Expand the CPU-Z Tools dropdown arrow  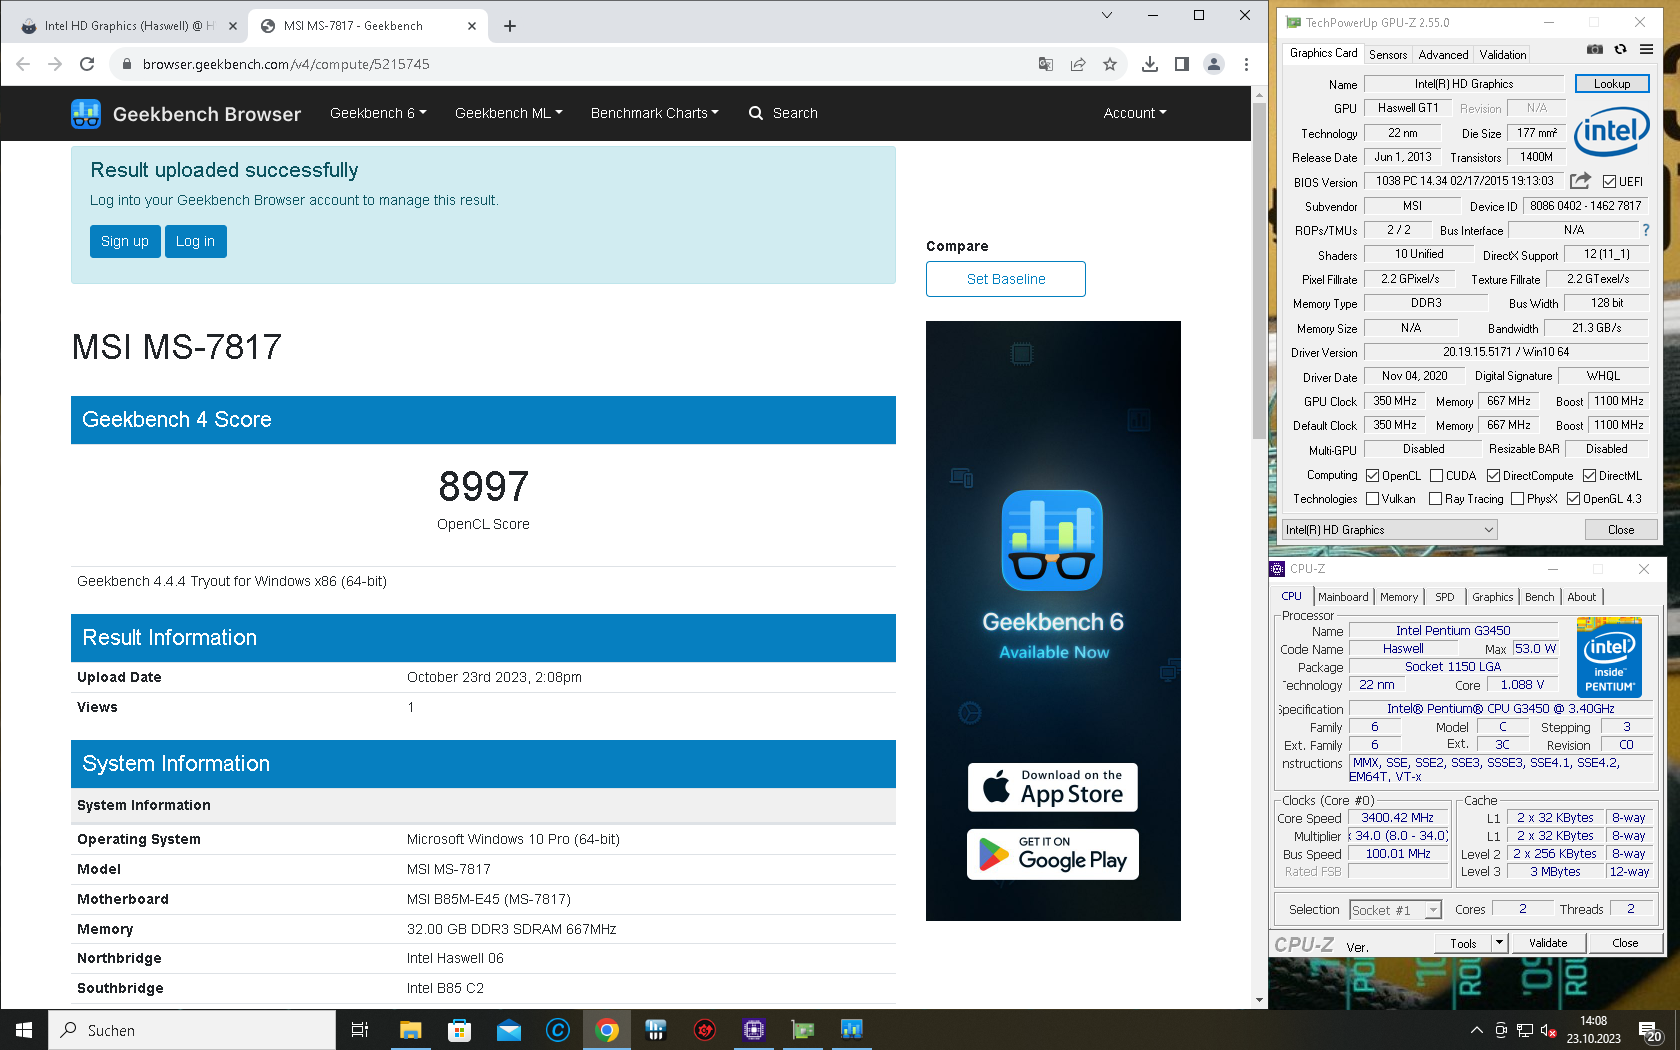[x=1499, y=943]
